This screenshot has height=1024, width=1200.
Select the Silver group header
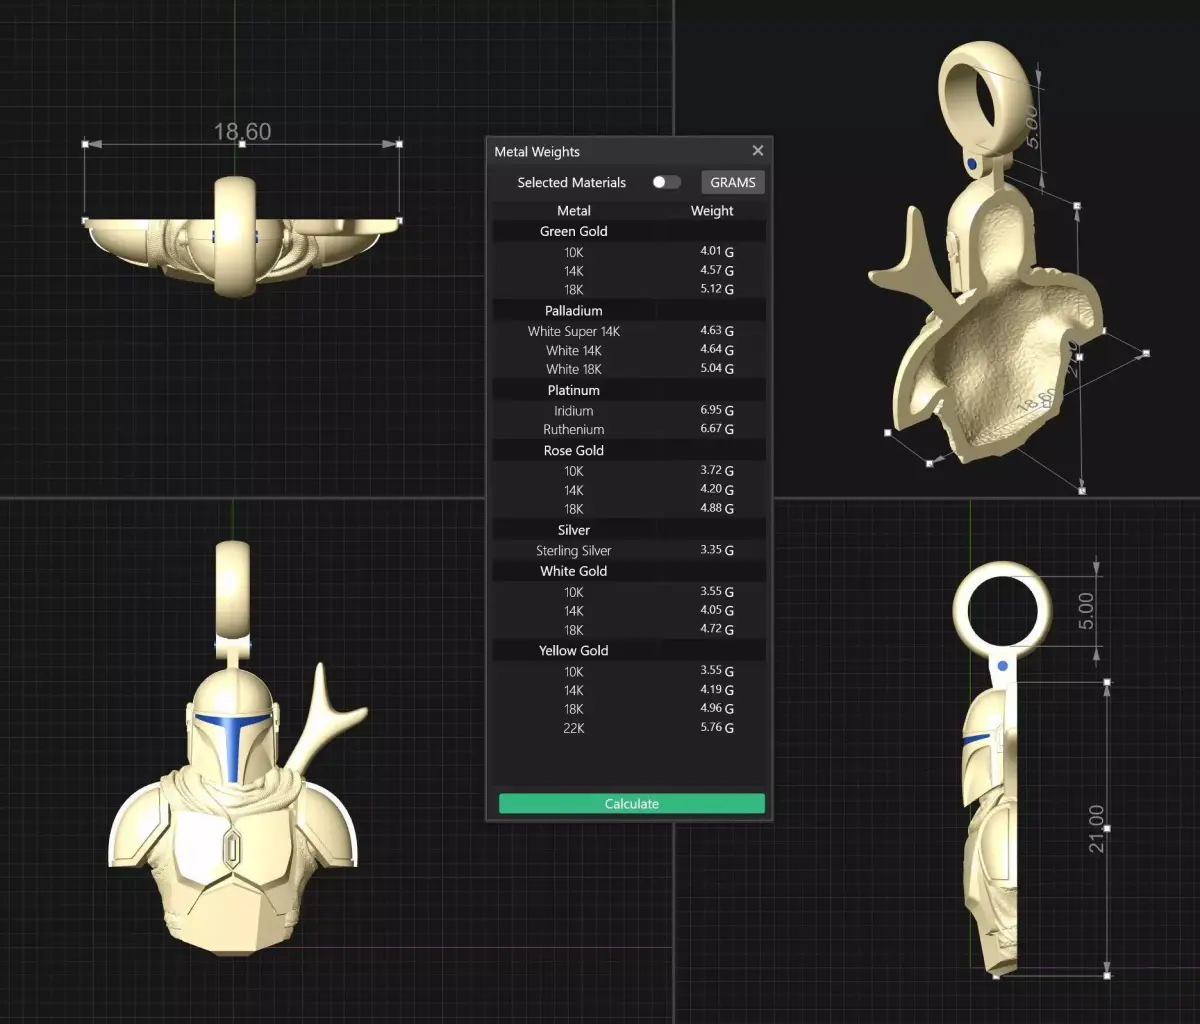tap(629, 530)
